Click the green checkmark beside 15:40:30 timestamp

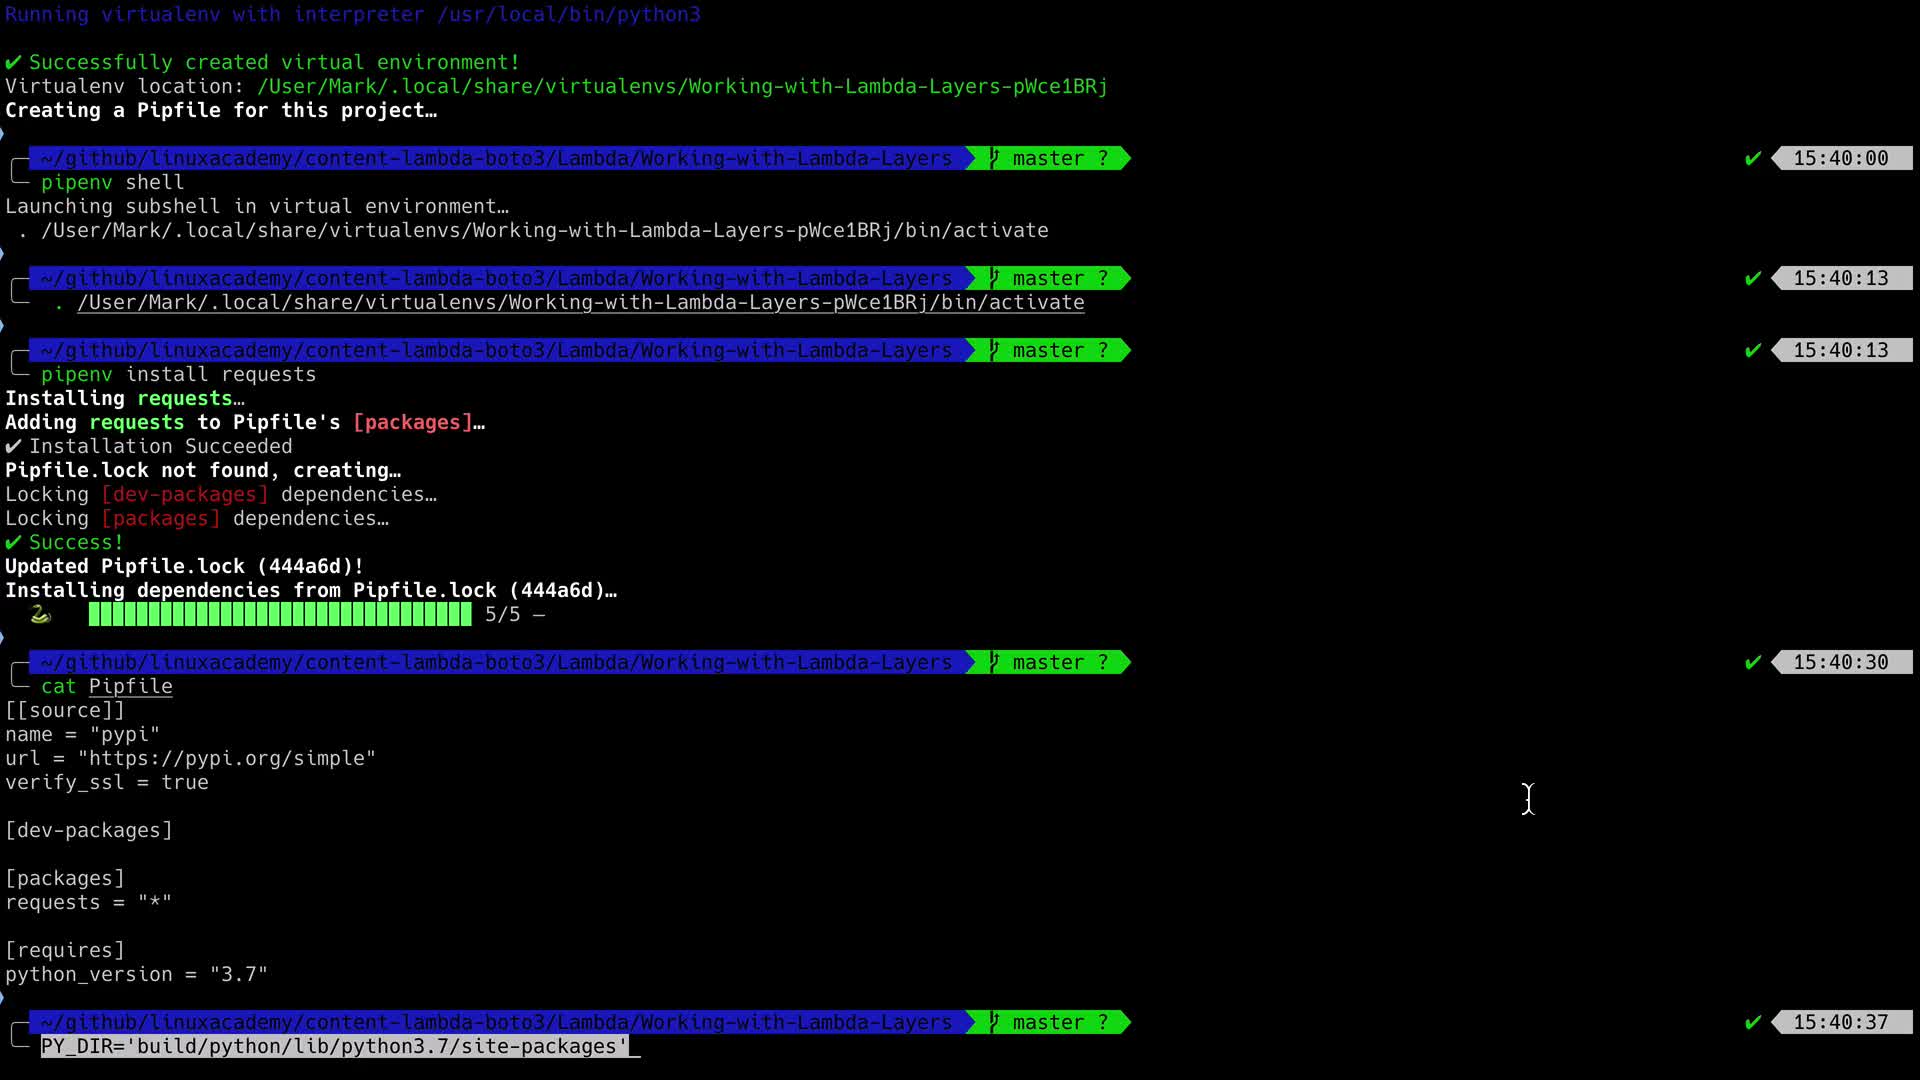pos(1752,663)
